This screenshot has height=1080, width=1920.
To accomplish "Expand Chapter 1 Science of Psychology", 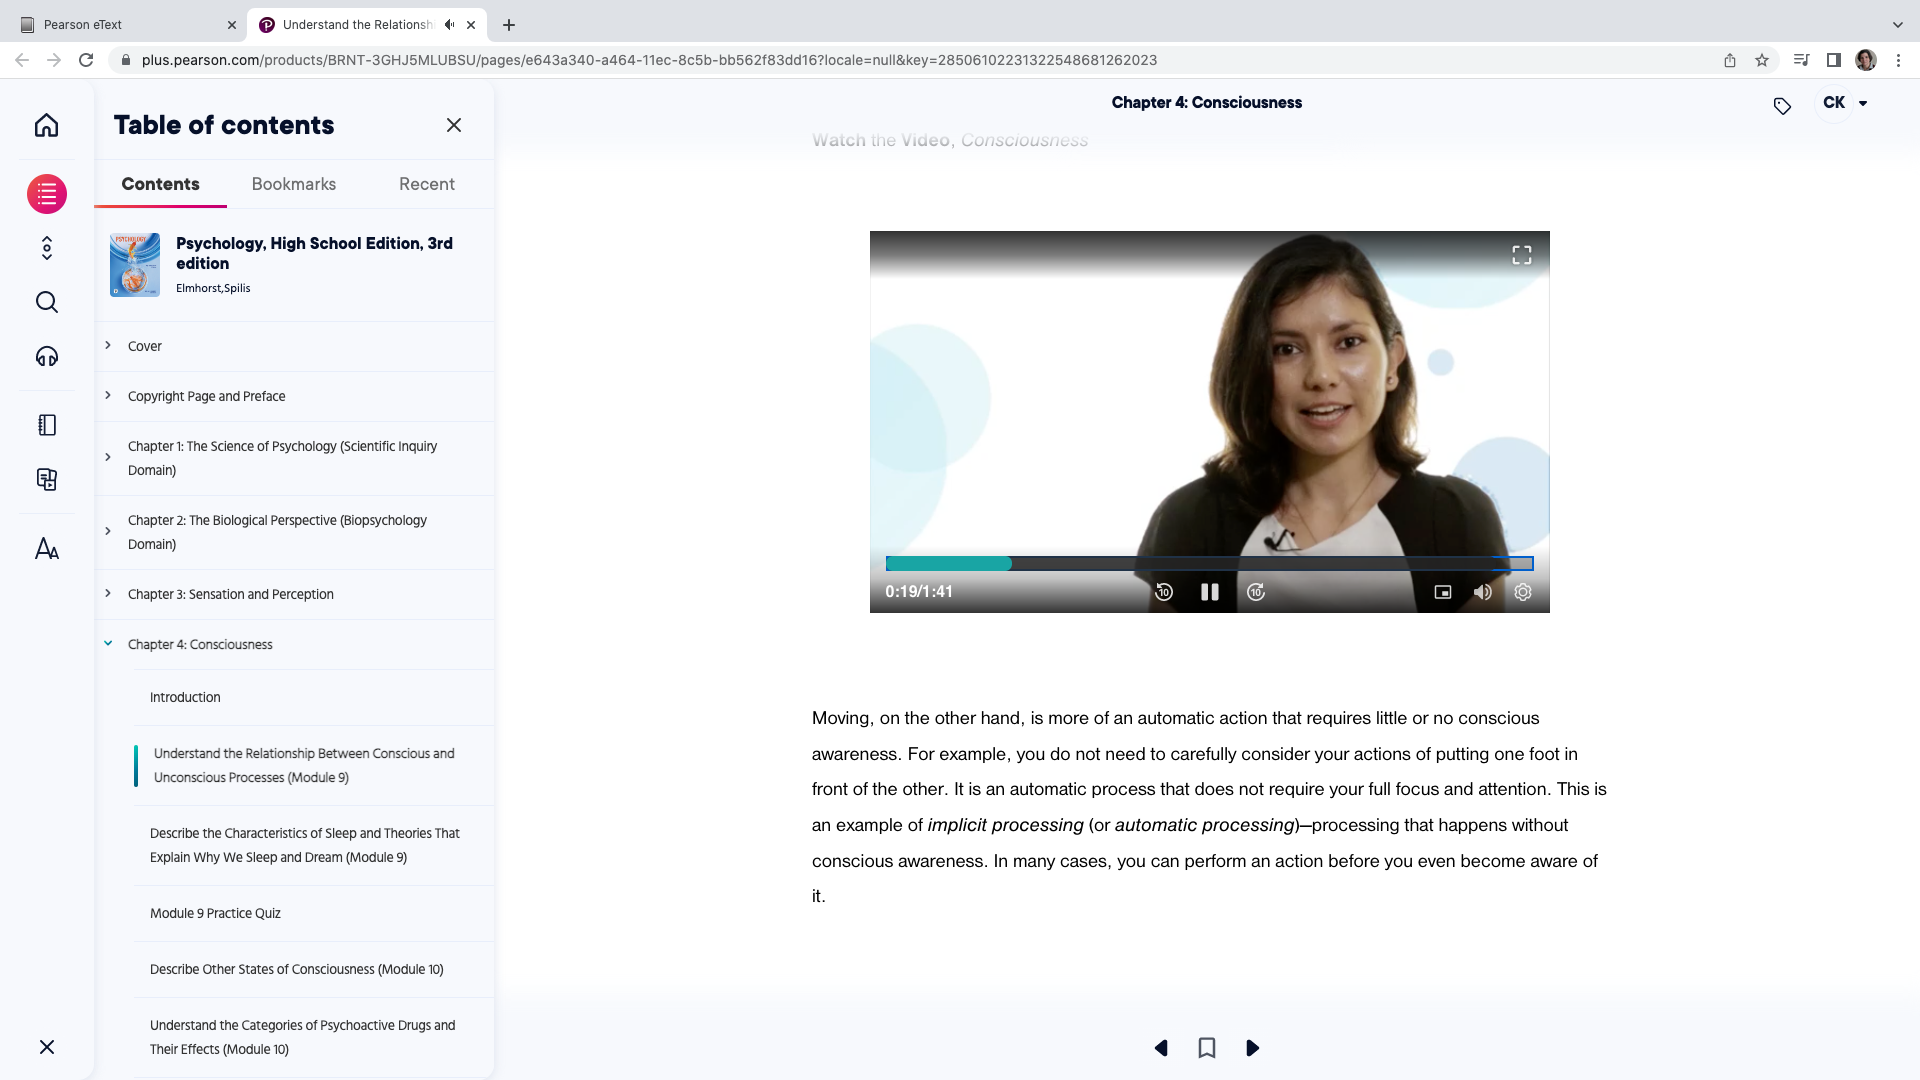I will (108, 457).
